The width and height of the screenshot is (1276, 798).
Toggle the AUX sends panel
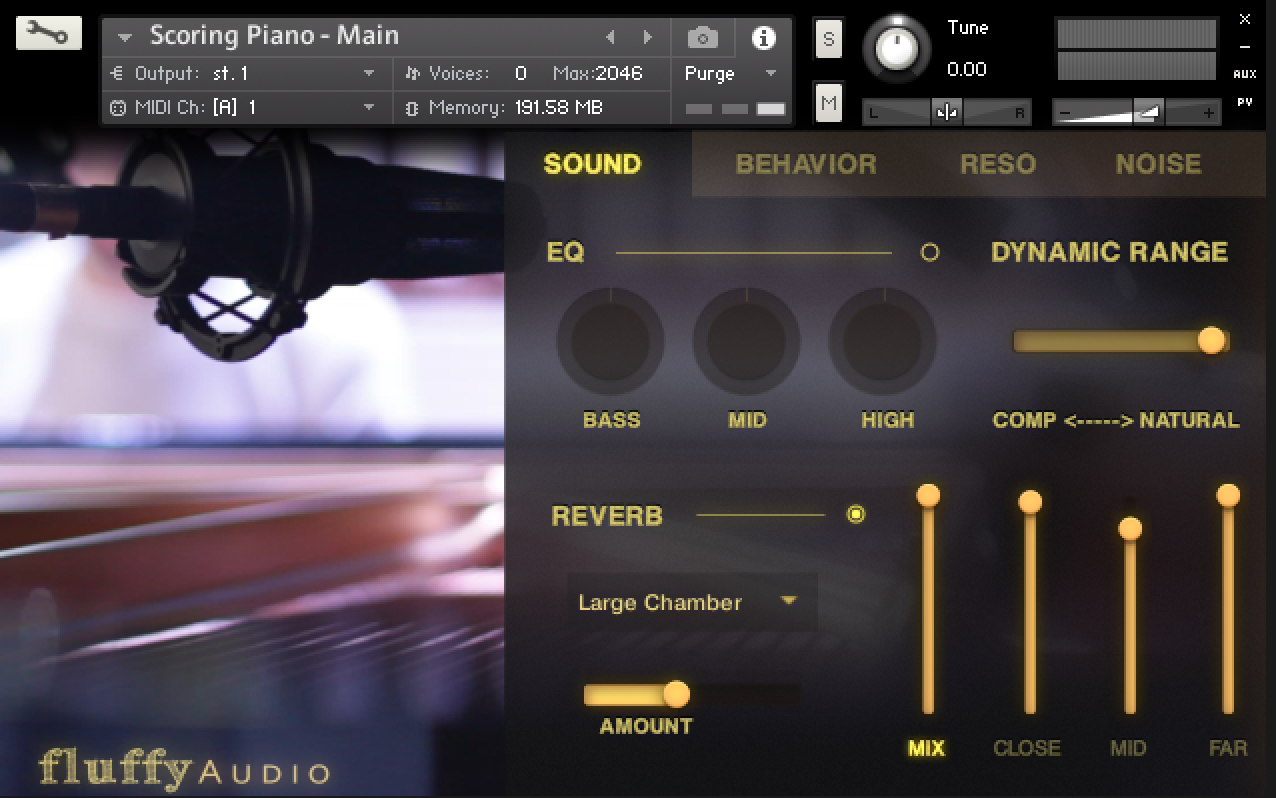tap(1245, 74)
